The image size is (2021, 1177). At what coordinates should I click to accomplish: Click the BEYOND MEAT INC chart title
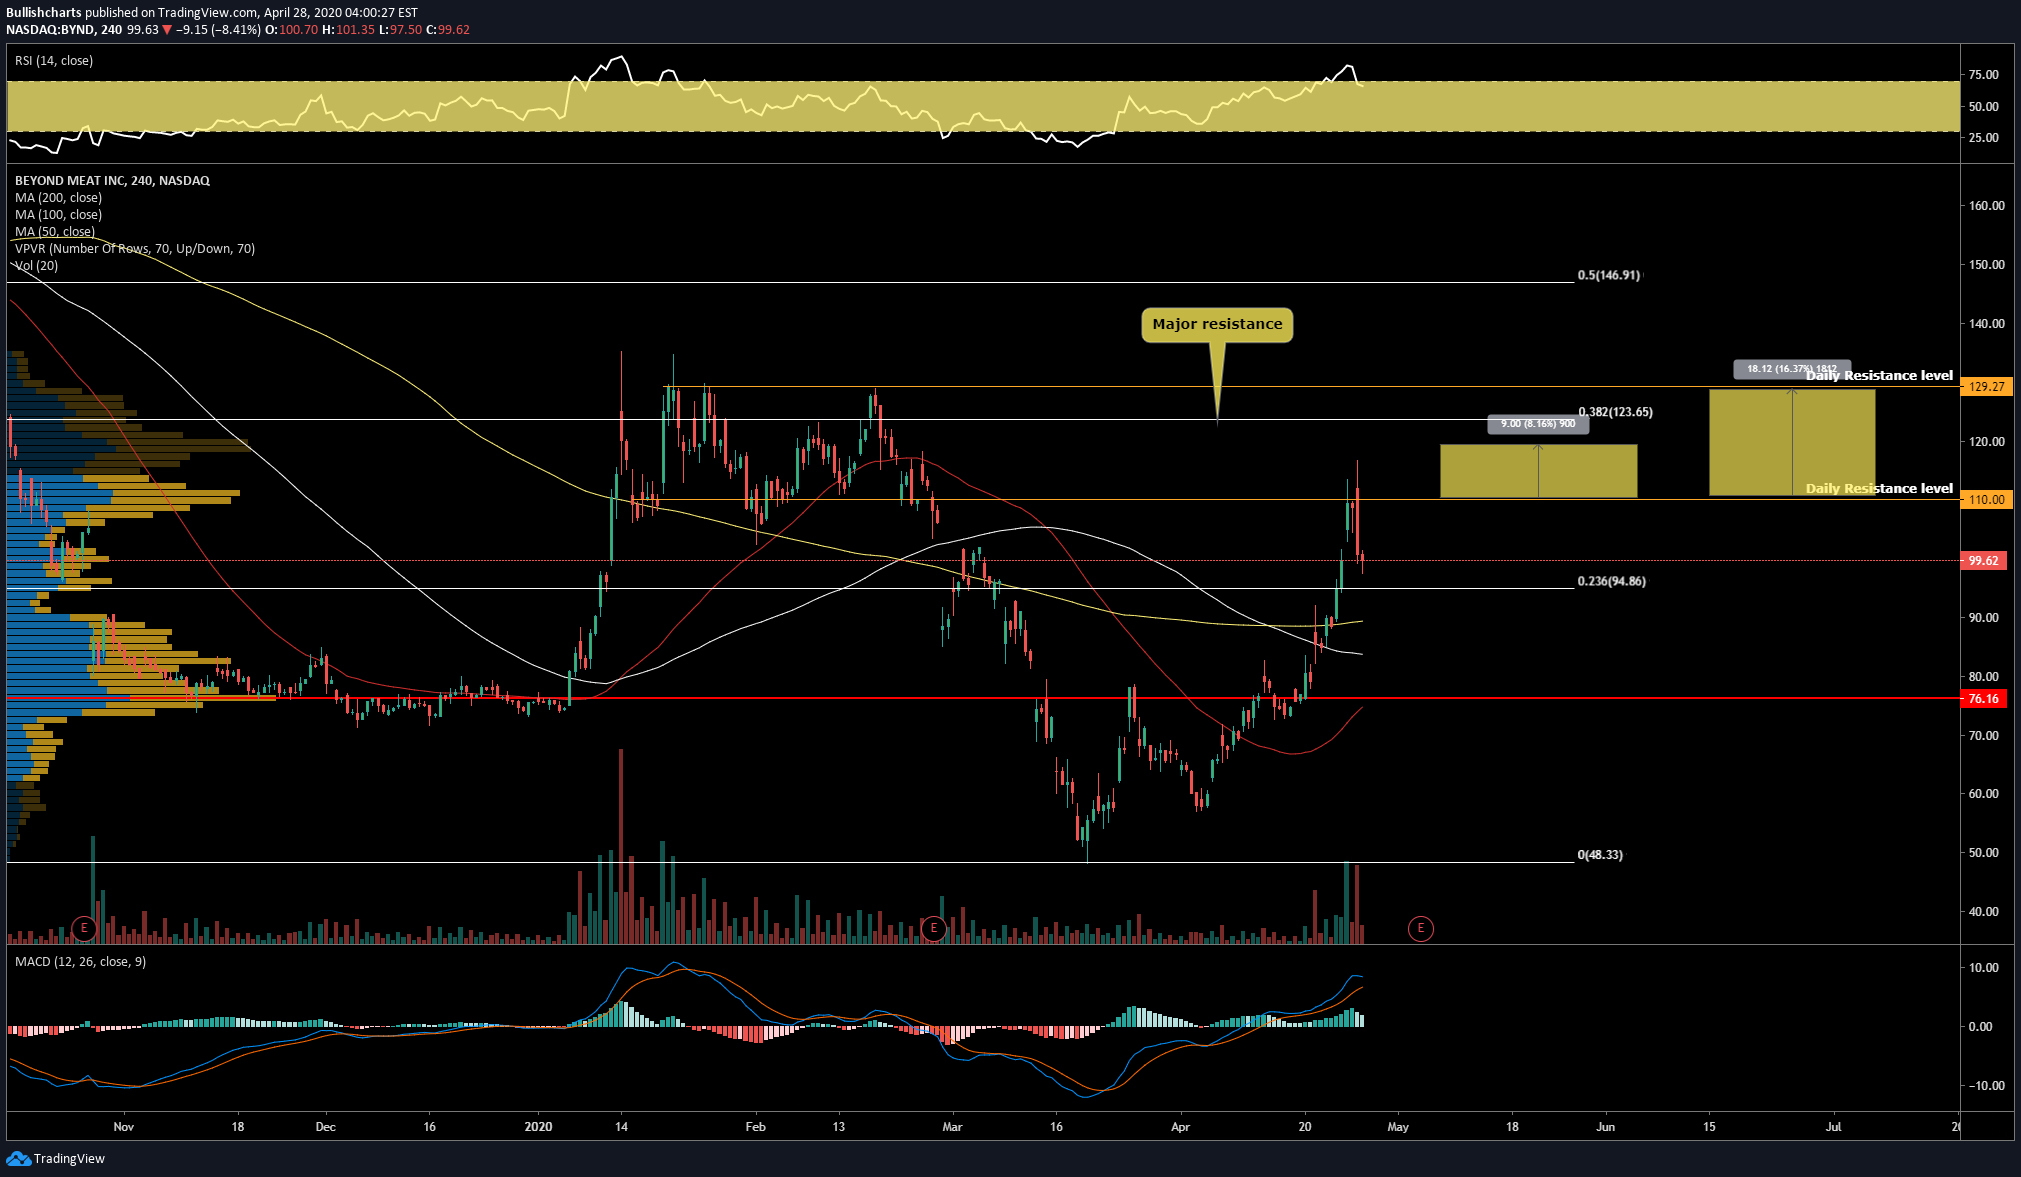112,181
